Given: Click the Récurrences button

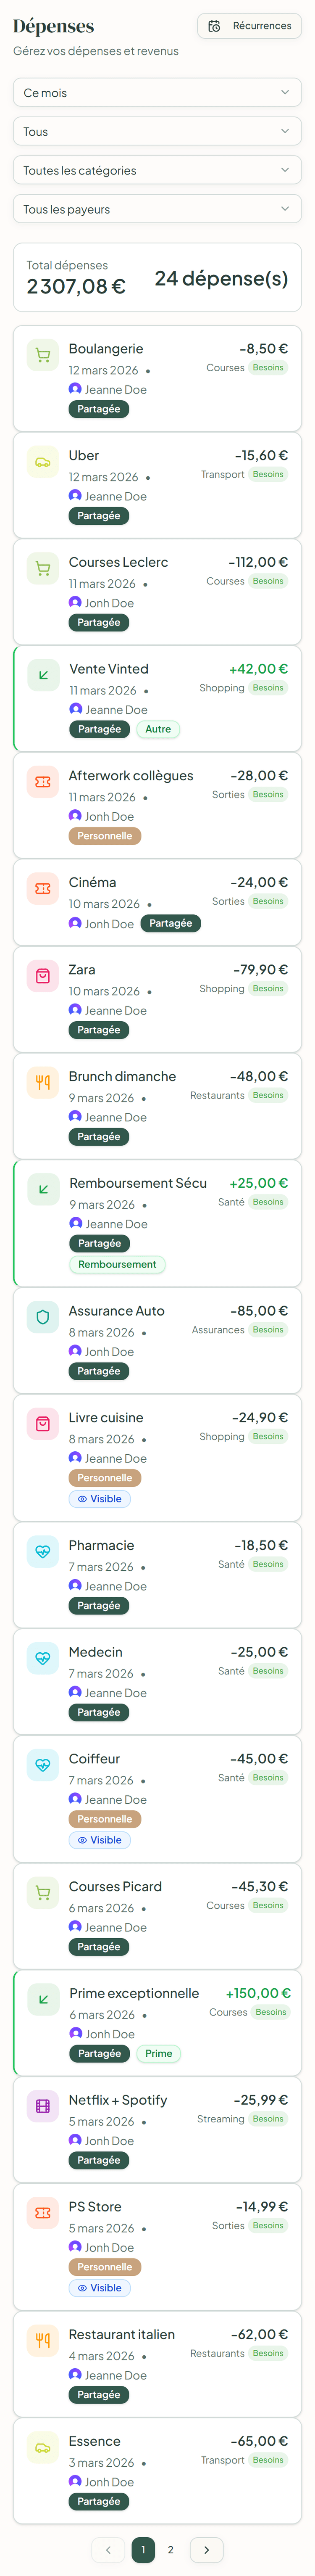Looking at the screenshot, I should point(248,26).
